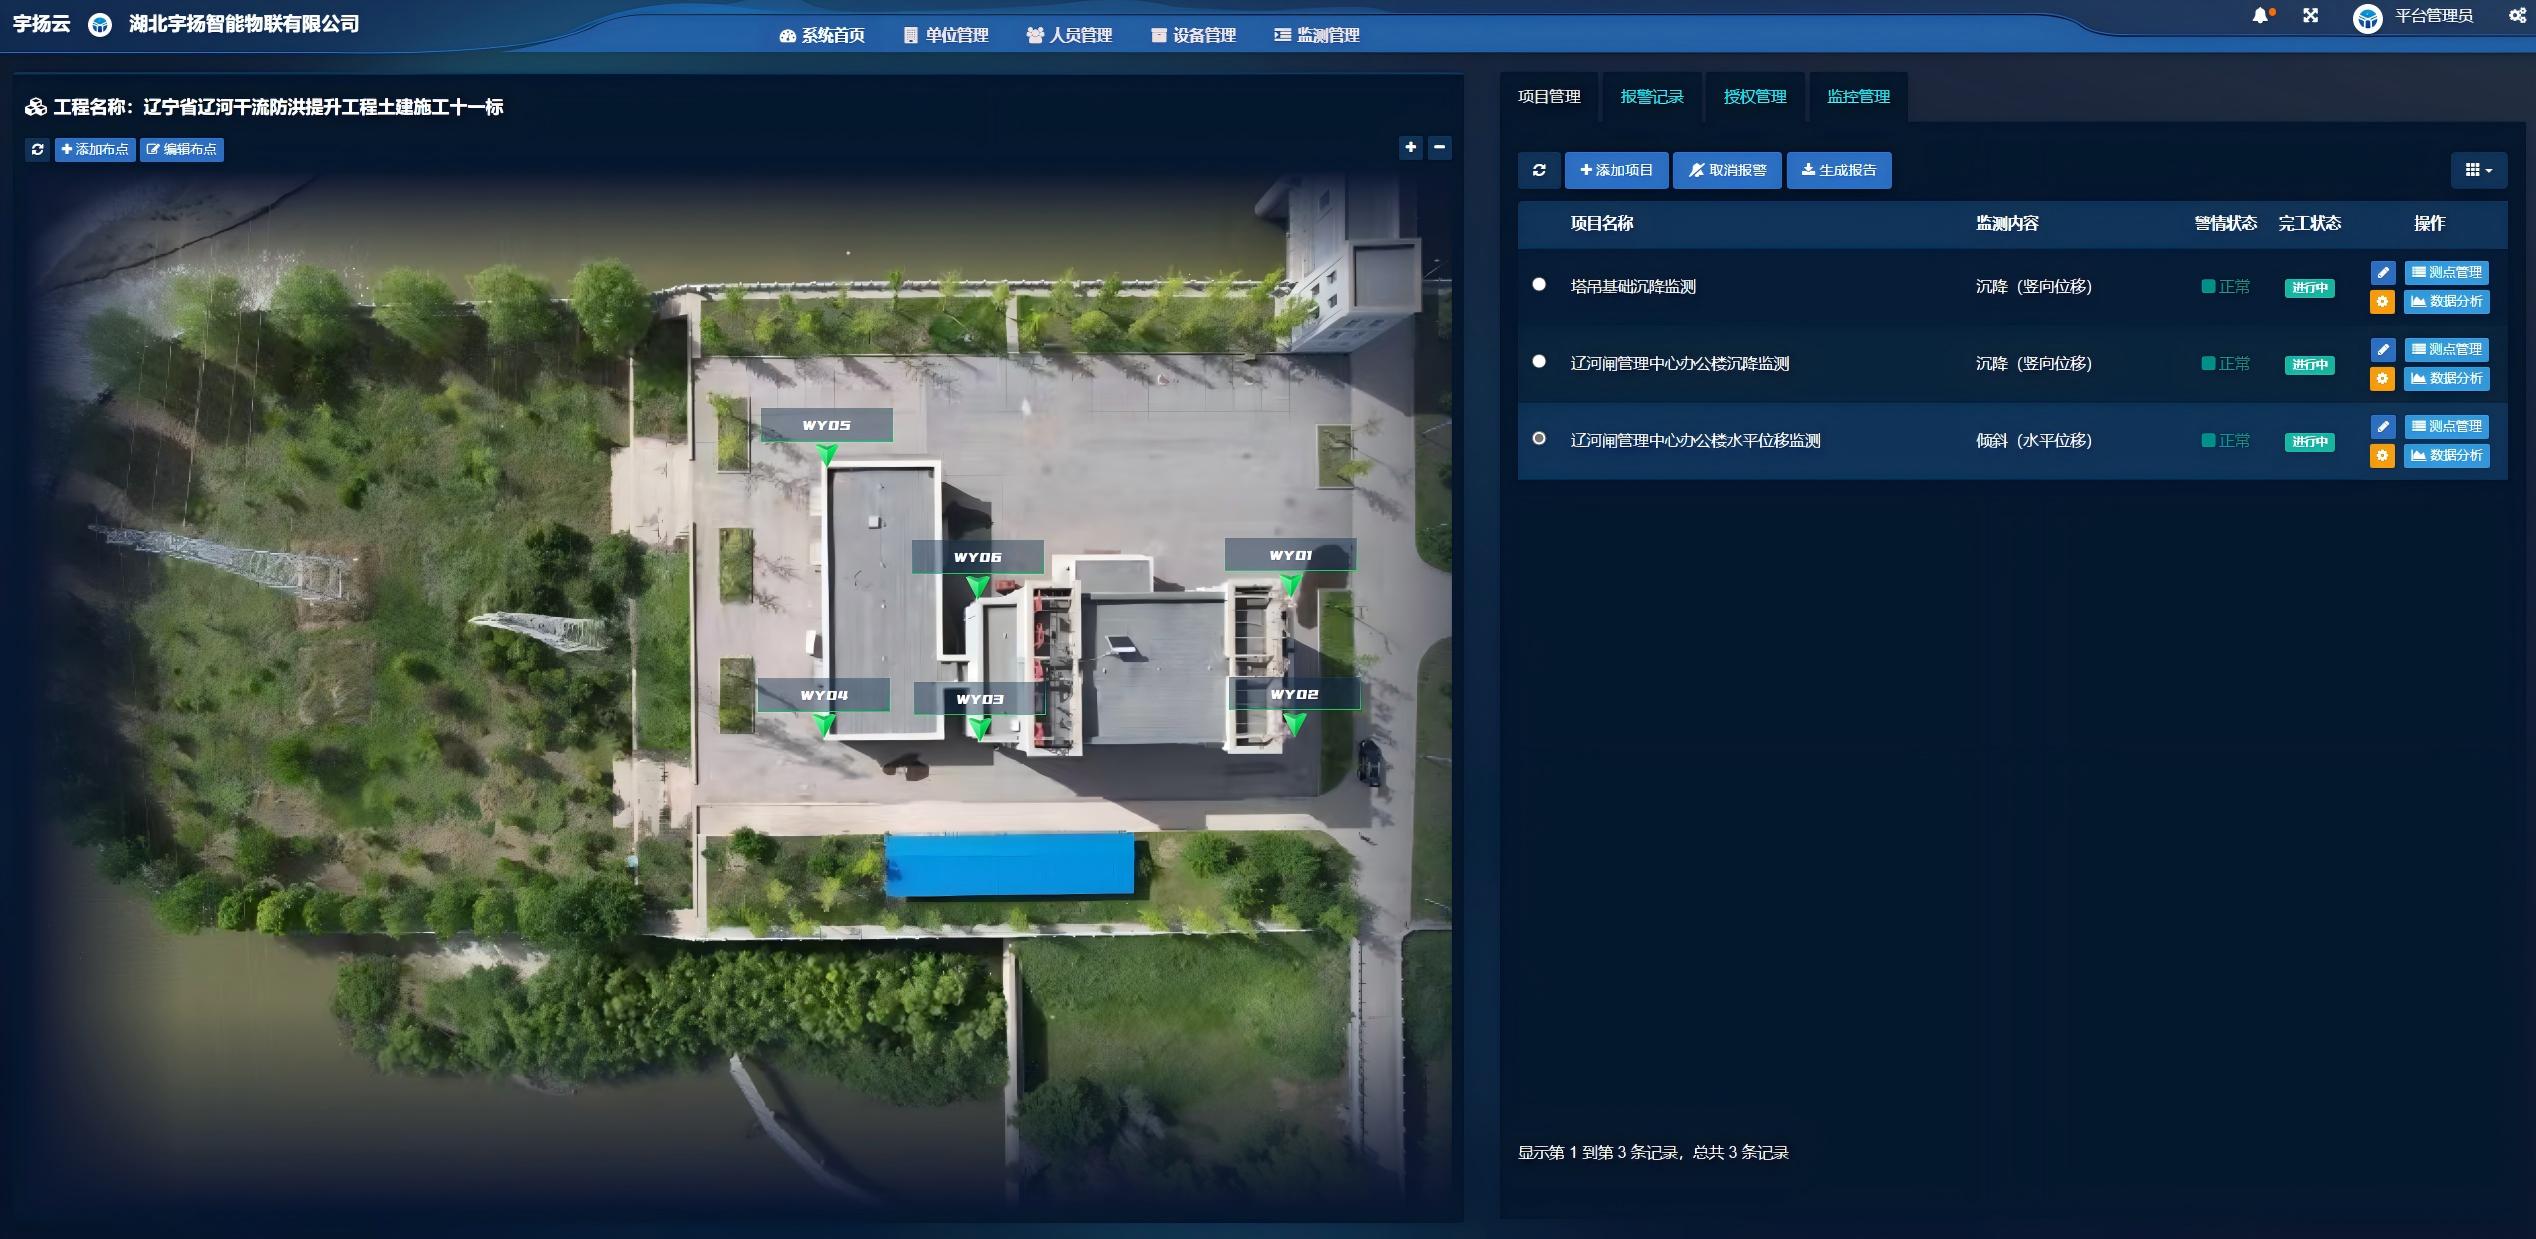Zoom in the map with plus button

(x=1410, y=148)
